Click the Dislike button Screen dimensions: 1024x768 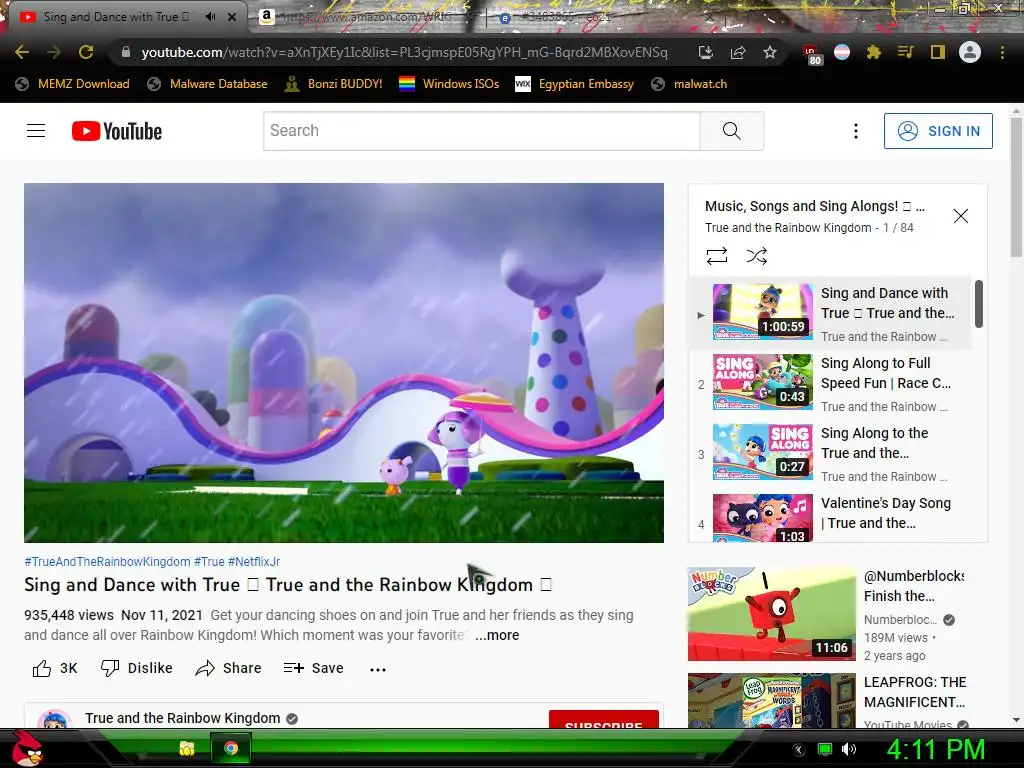click(x=136, y=668)
